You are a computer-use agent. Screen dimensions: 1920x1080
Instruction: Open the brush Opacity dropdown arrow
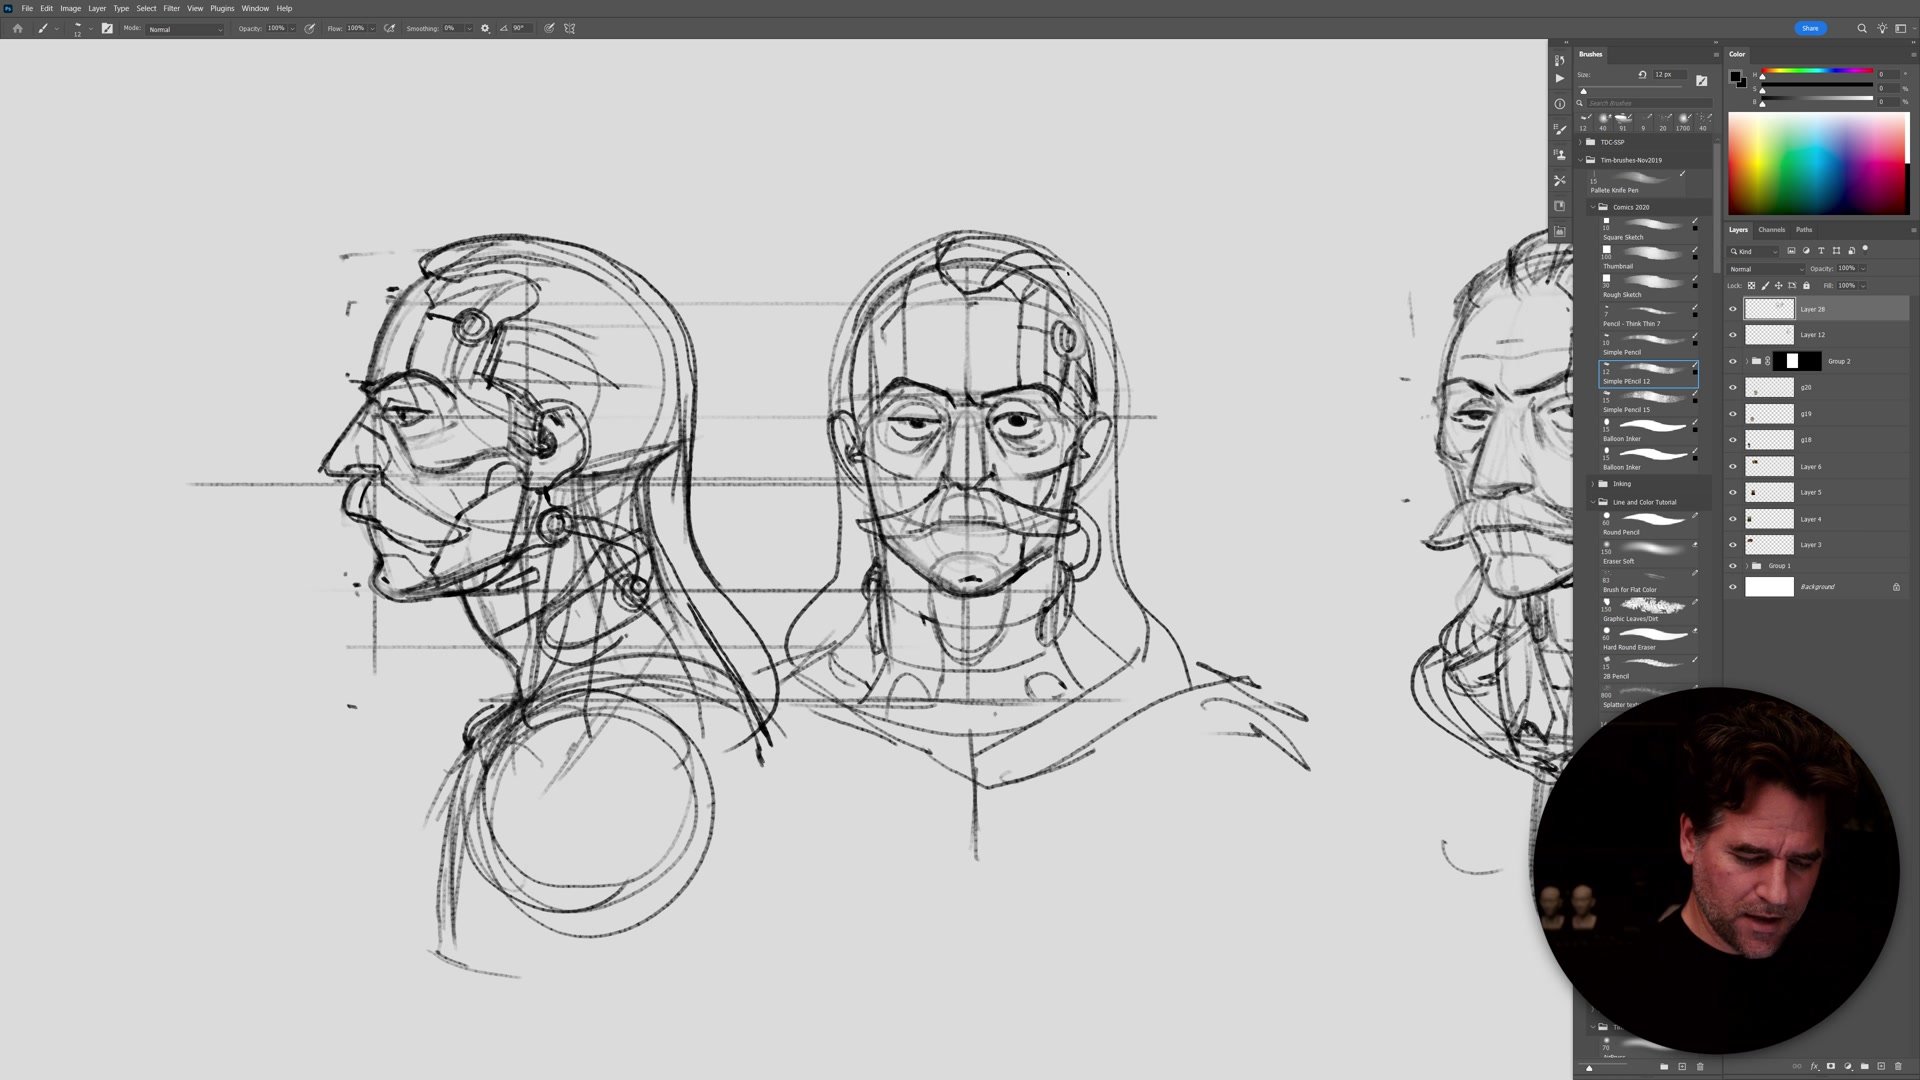292,29
